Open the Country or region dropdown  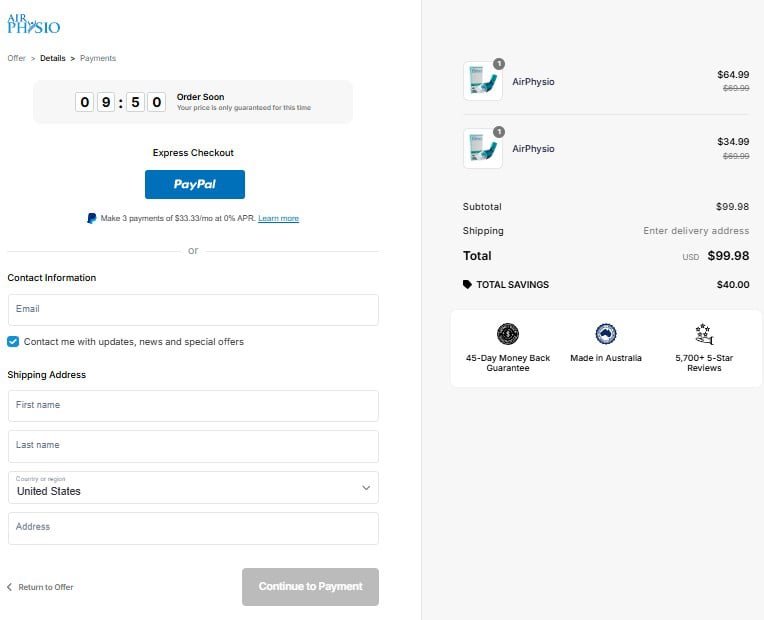(193, 487)
